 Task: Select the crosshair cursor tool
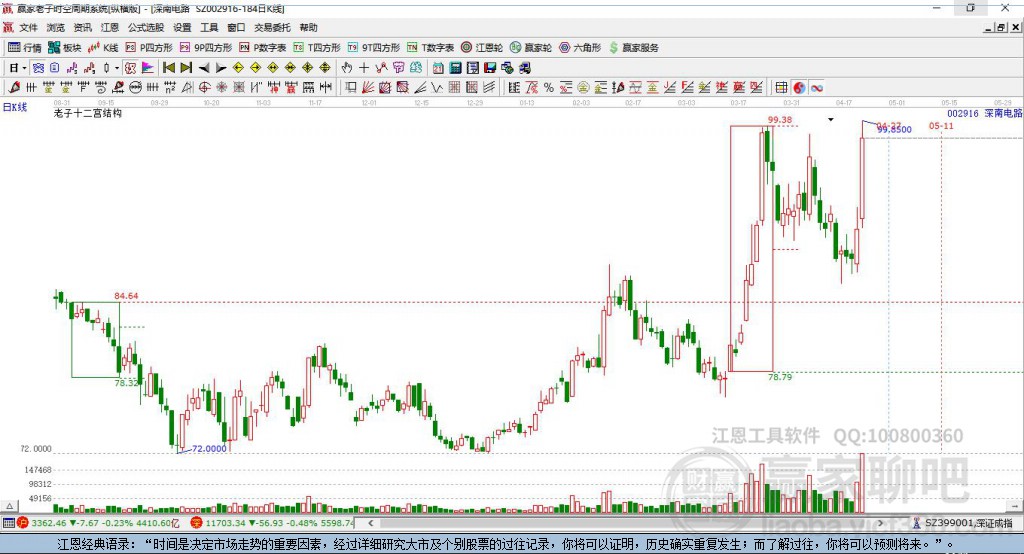coord(364,68)
